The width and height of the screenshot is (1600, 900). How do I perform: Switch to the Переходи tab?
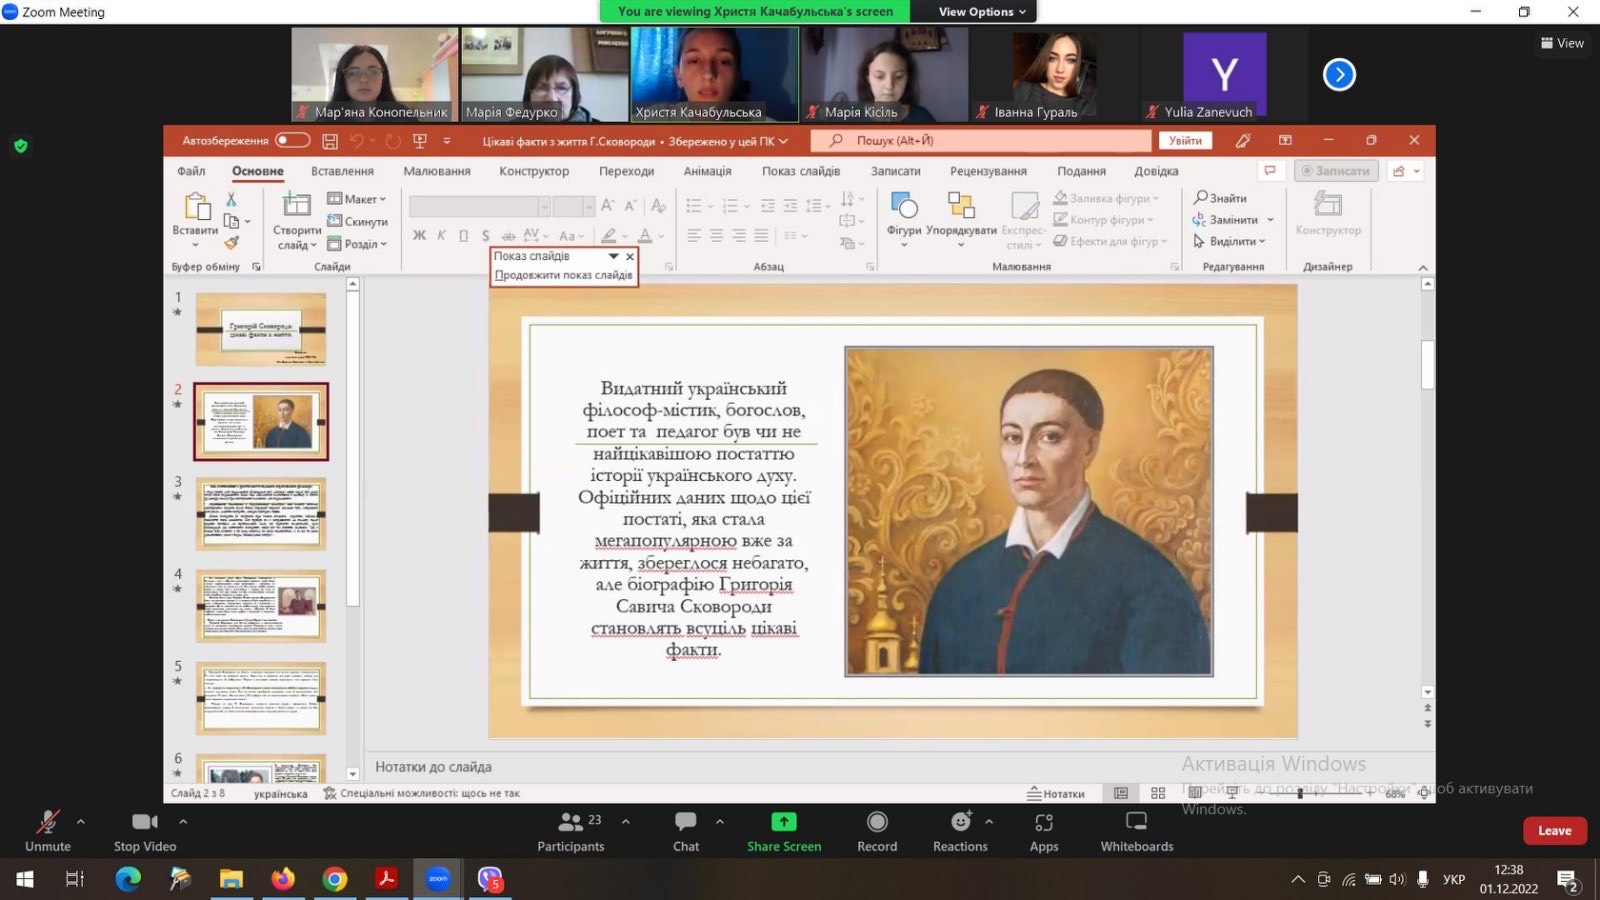[x=627, y=171]
